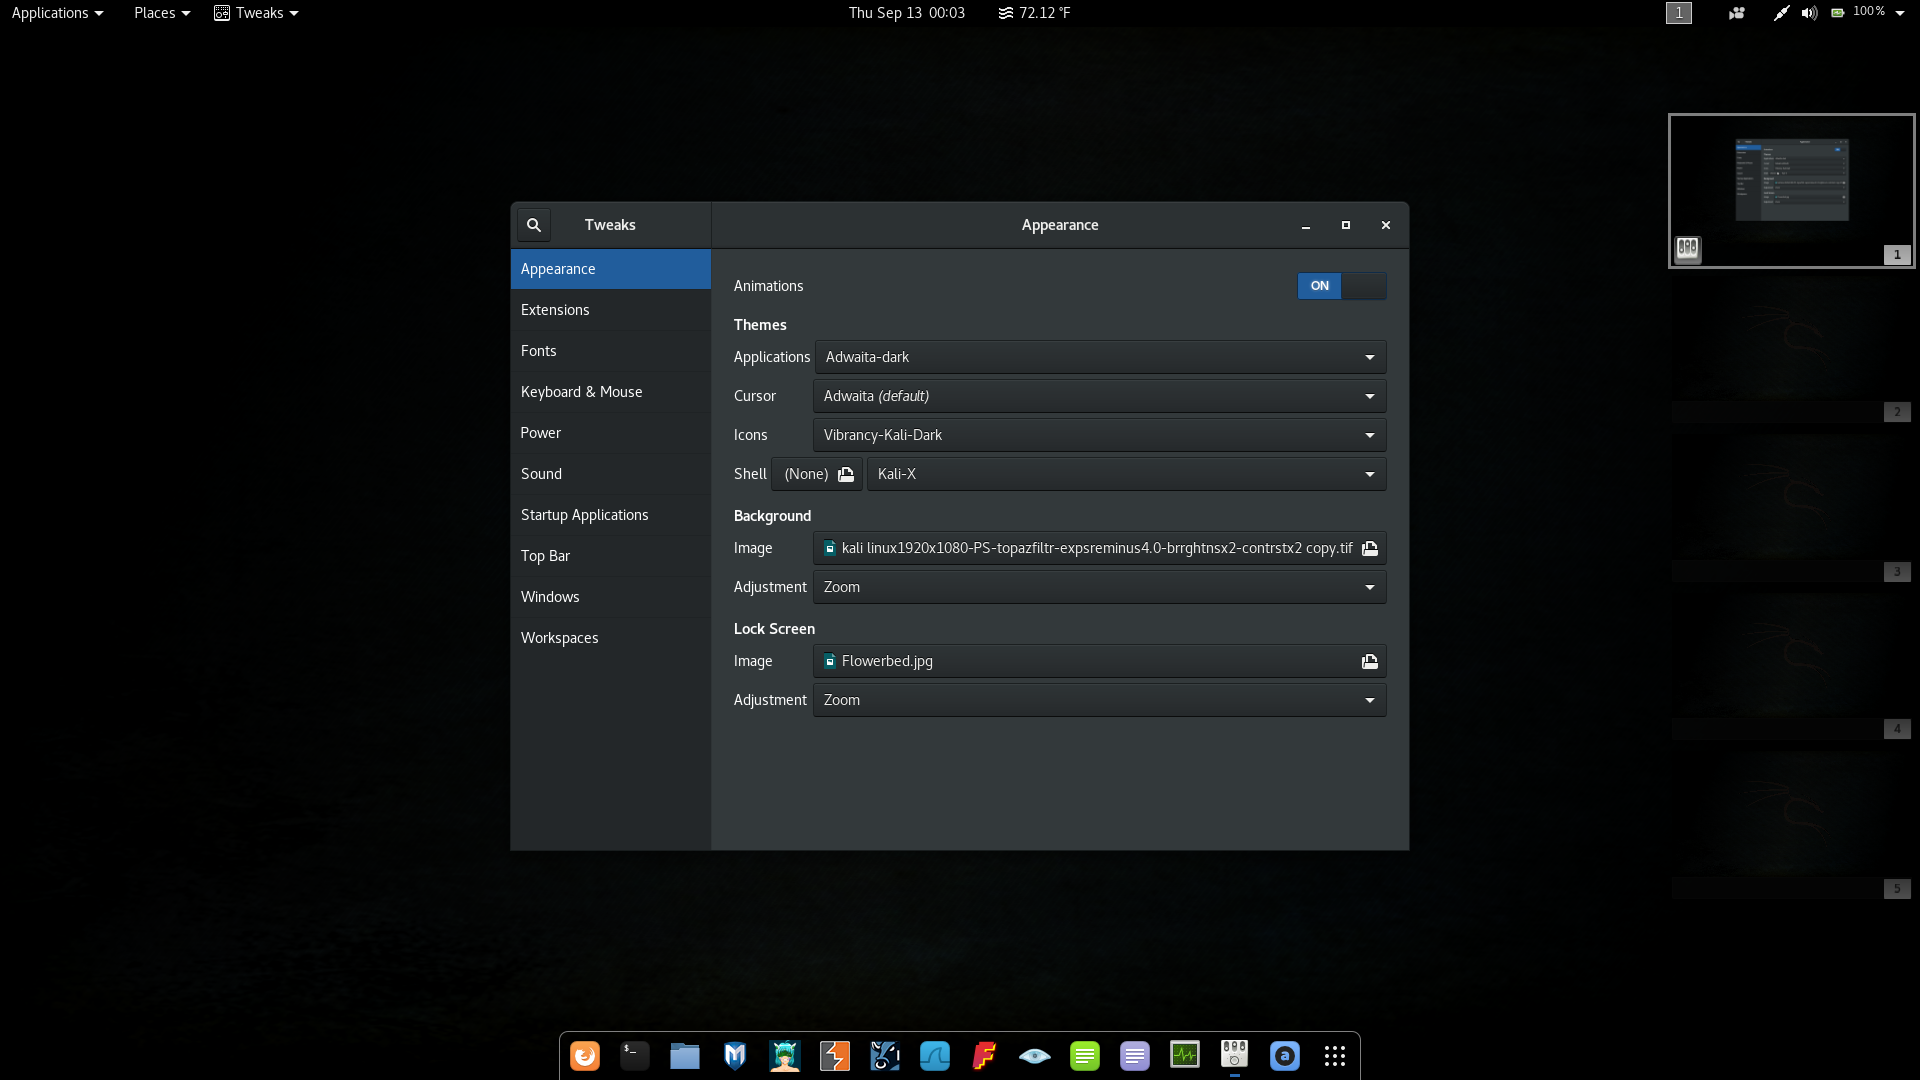Open Background Adjustment Zoom dropdown
Viewport: 1920px width, 1080px height.
tap(1100, 587)
